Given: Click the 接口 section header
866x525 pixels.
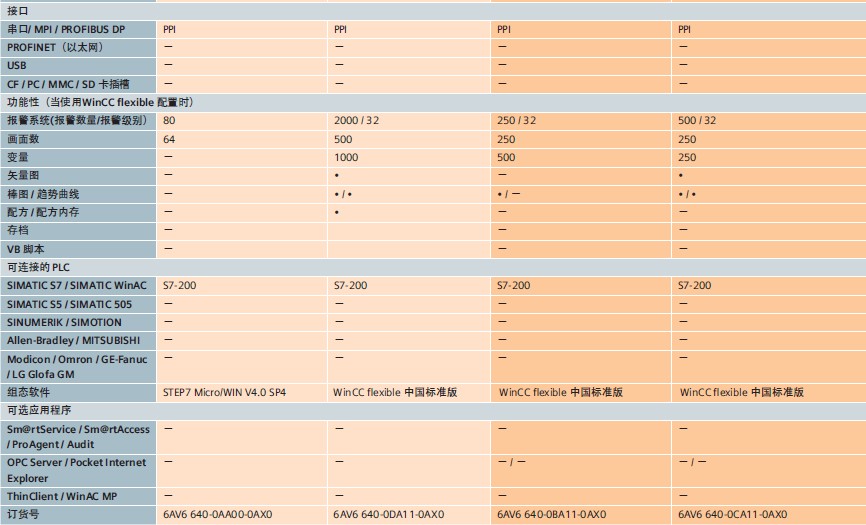Looking at the screenshot, I should [18, 10].
